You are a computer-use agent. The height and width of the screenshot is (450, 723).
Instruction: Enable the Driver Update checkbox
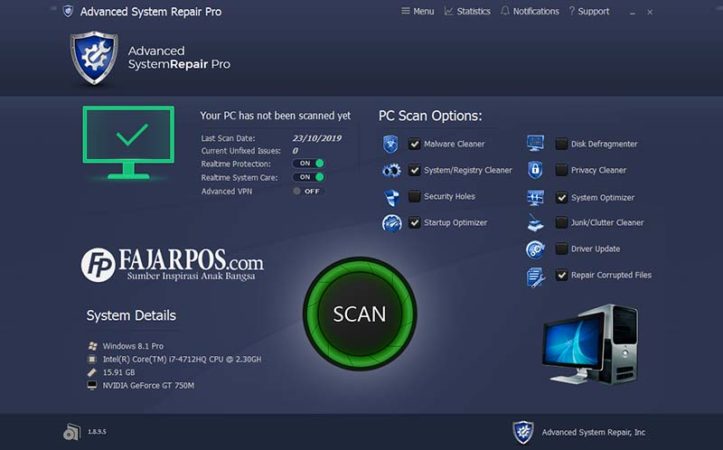pyautogui.click(x=561, y=249)
